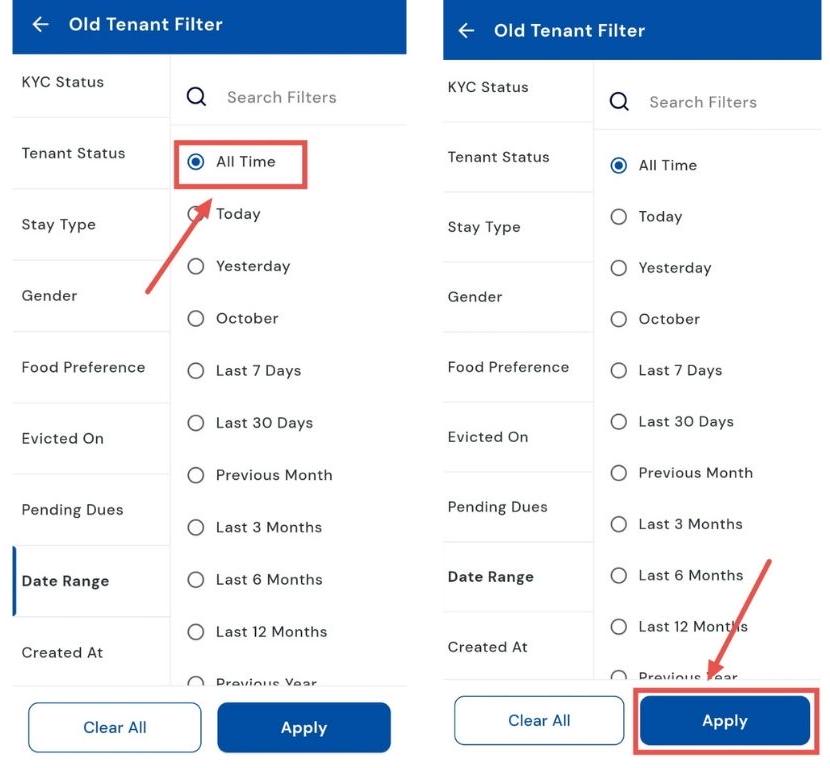Select 'All Time' radio in left panel
This screenshot has height=768, width=830.
pyautogui.click(x=196, y=162)
